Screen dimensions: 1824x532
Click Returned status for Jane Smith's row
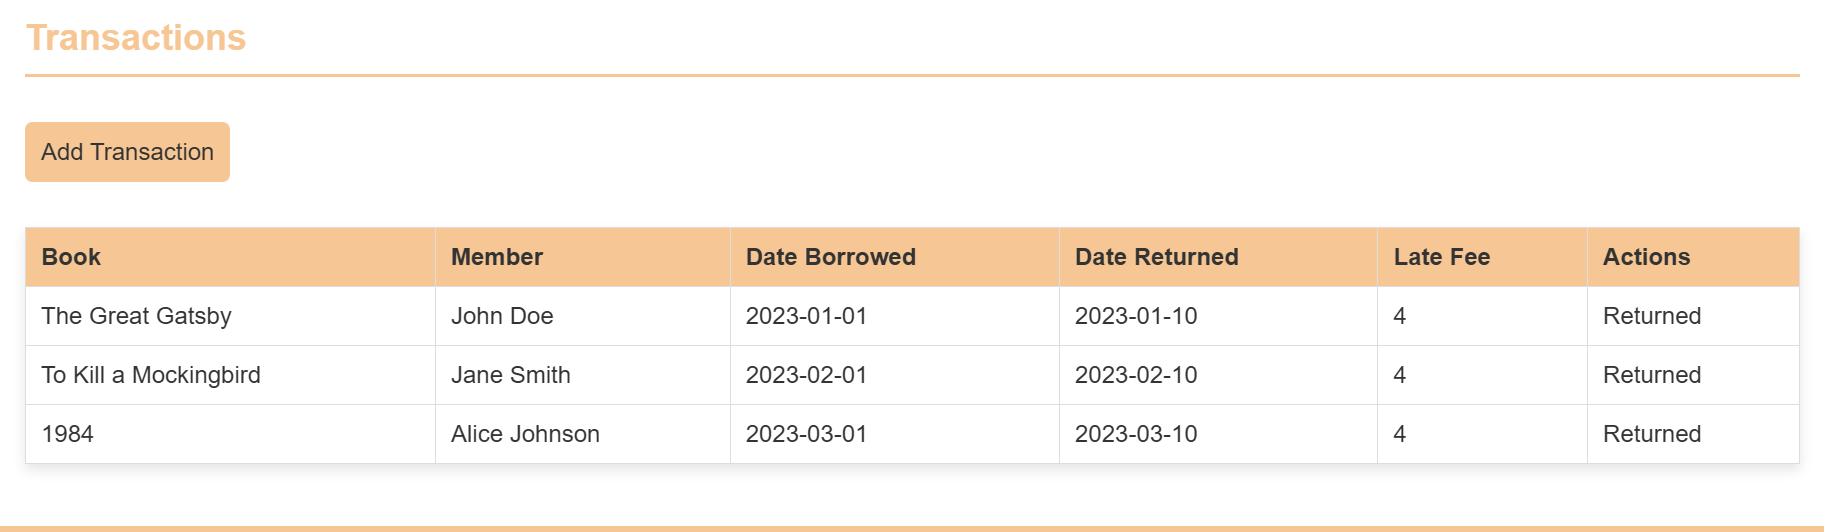pos(1651,375)
